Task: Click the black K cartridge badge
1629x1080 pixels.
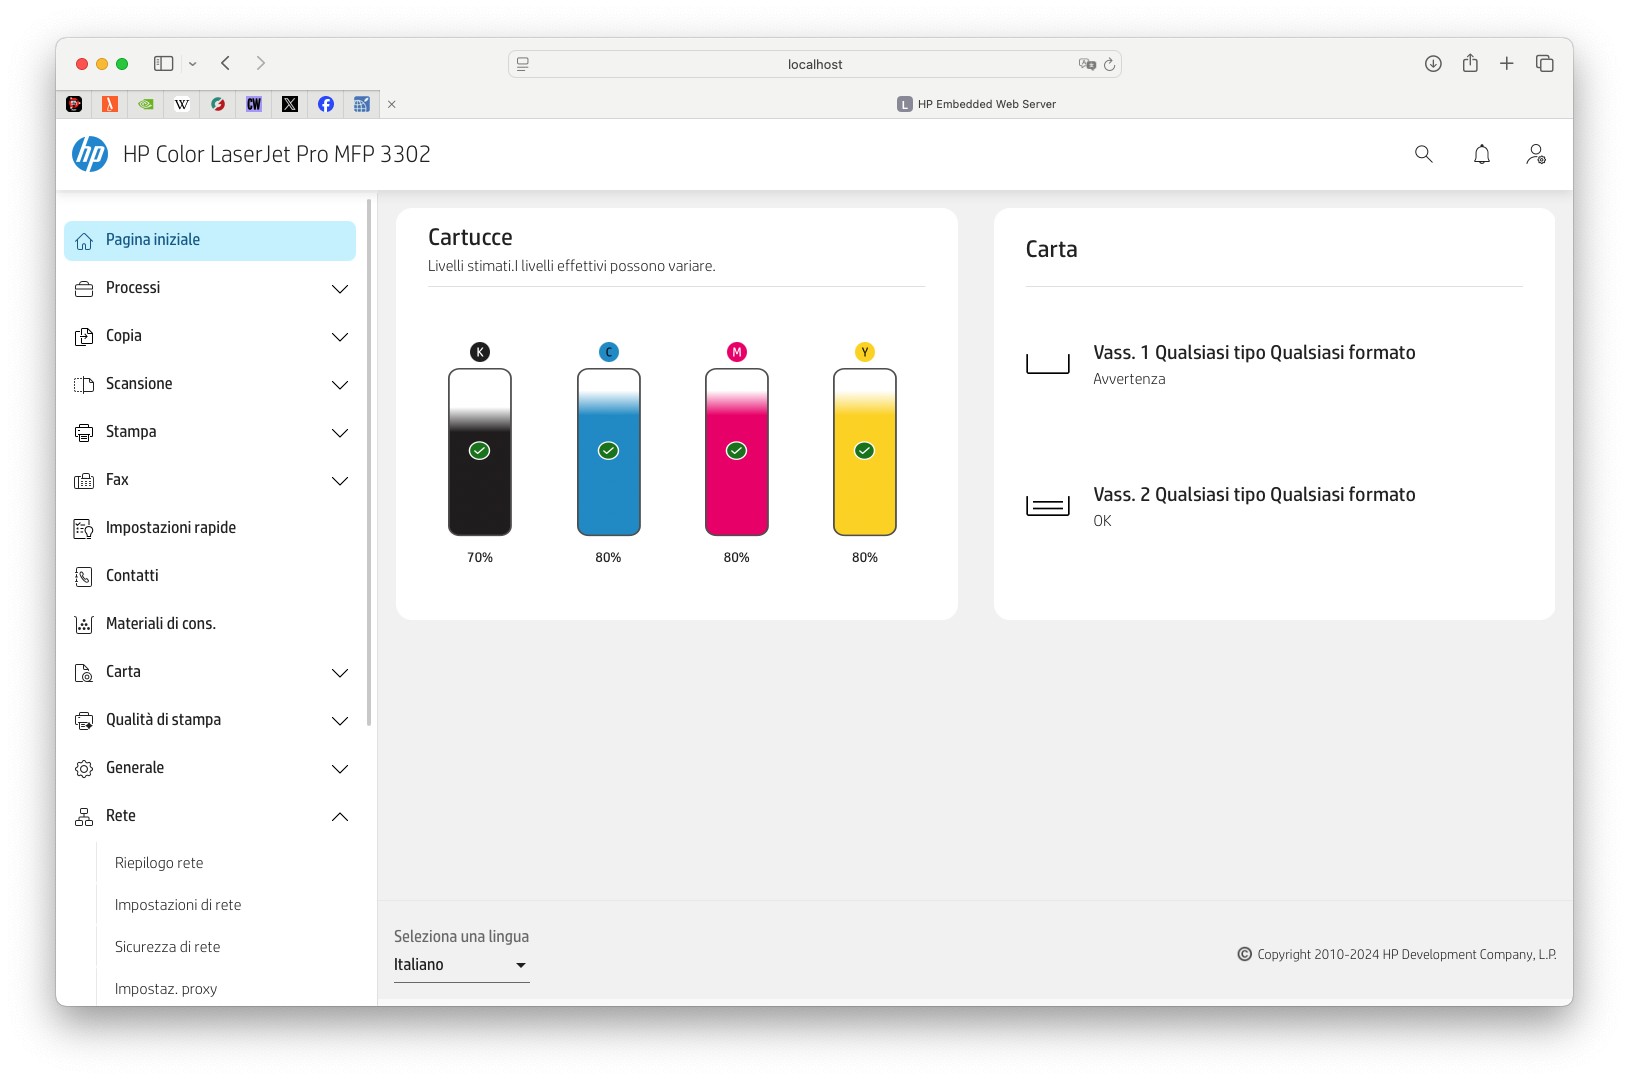Action: tap(480, 352)
